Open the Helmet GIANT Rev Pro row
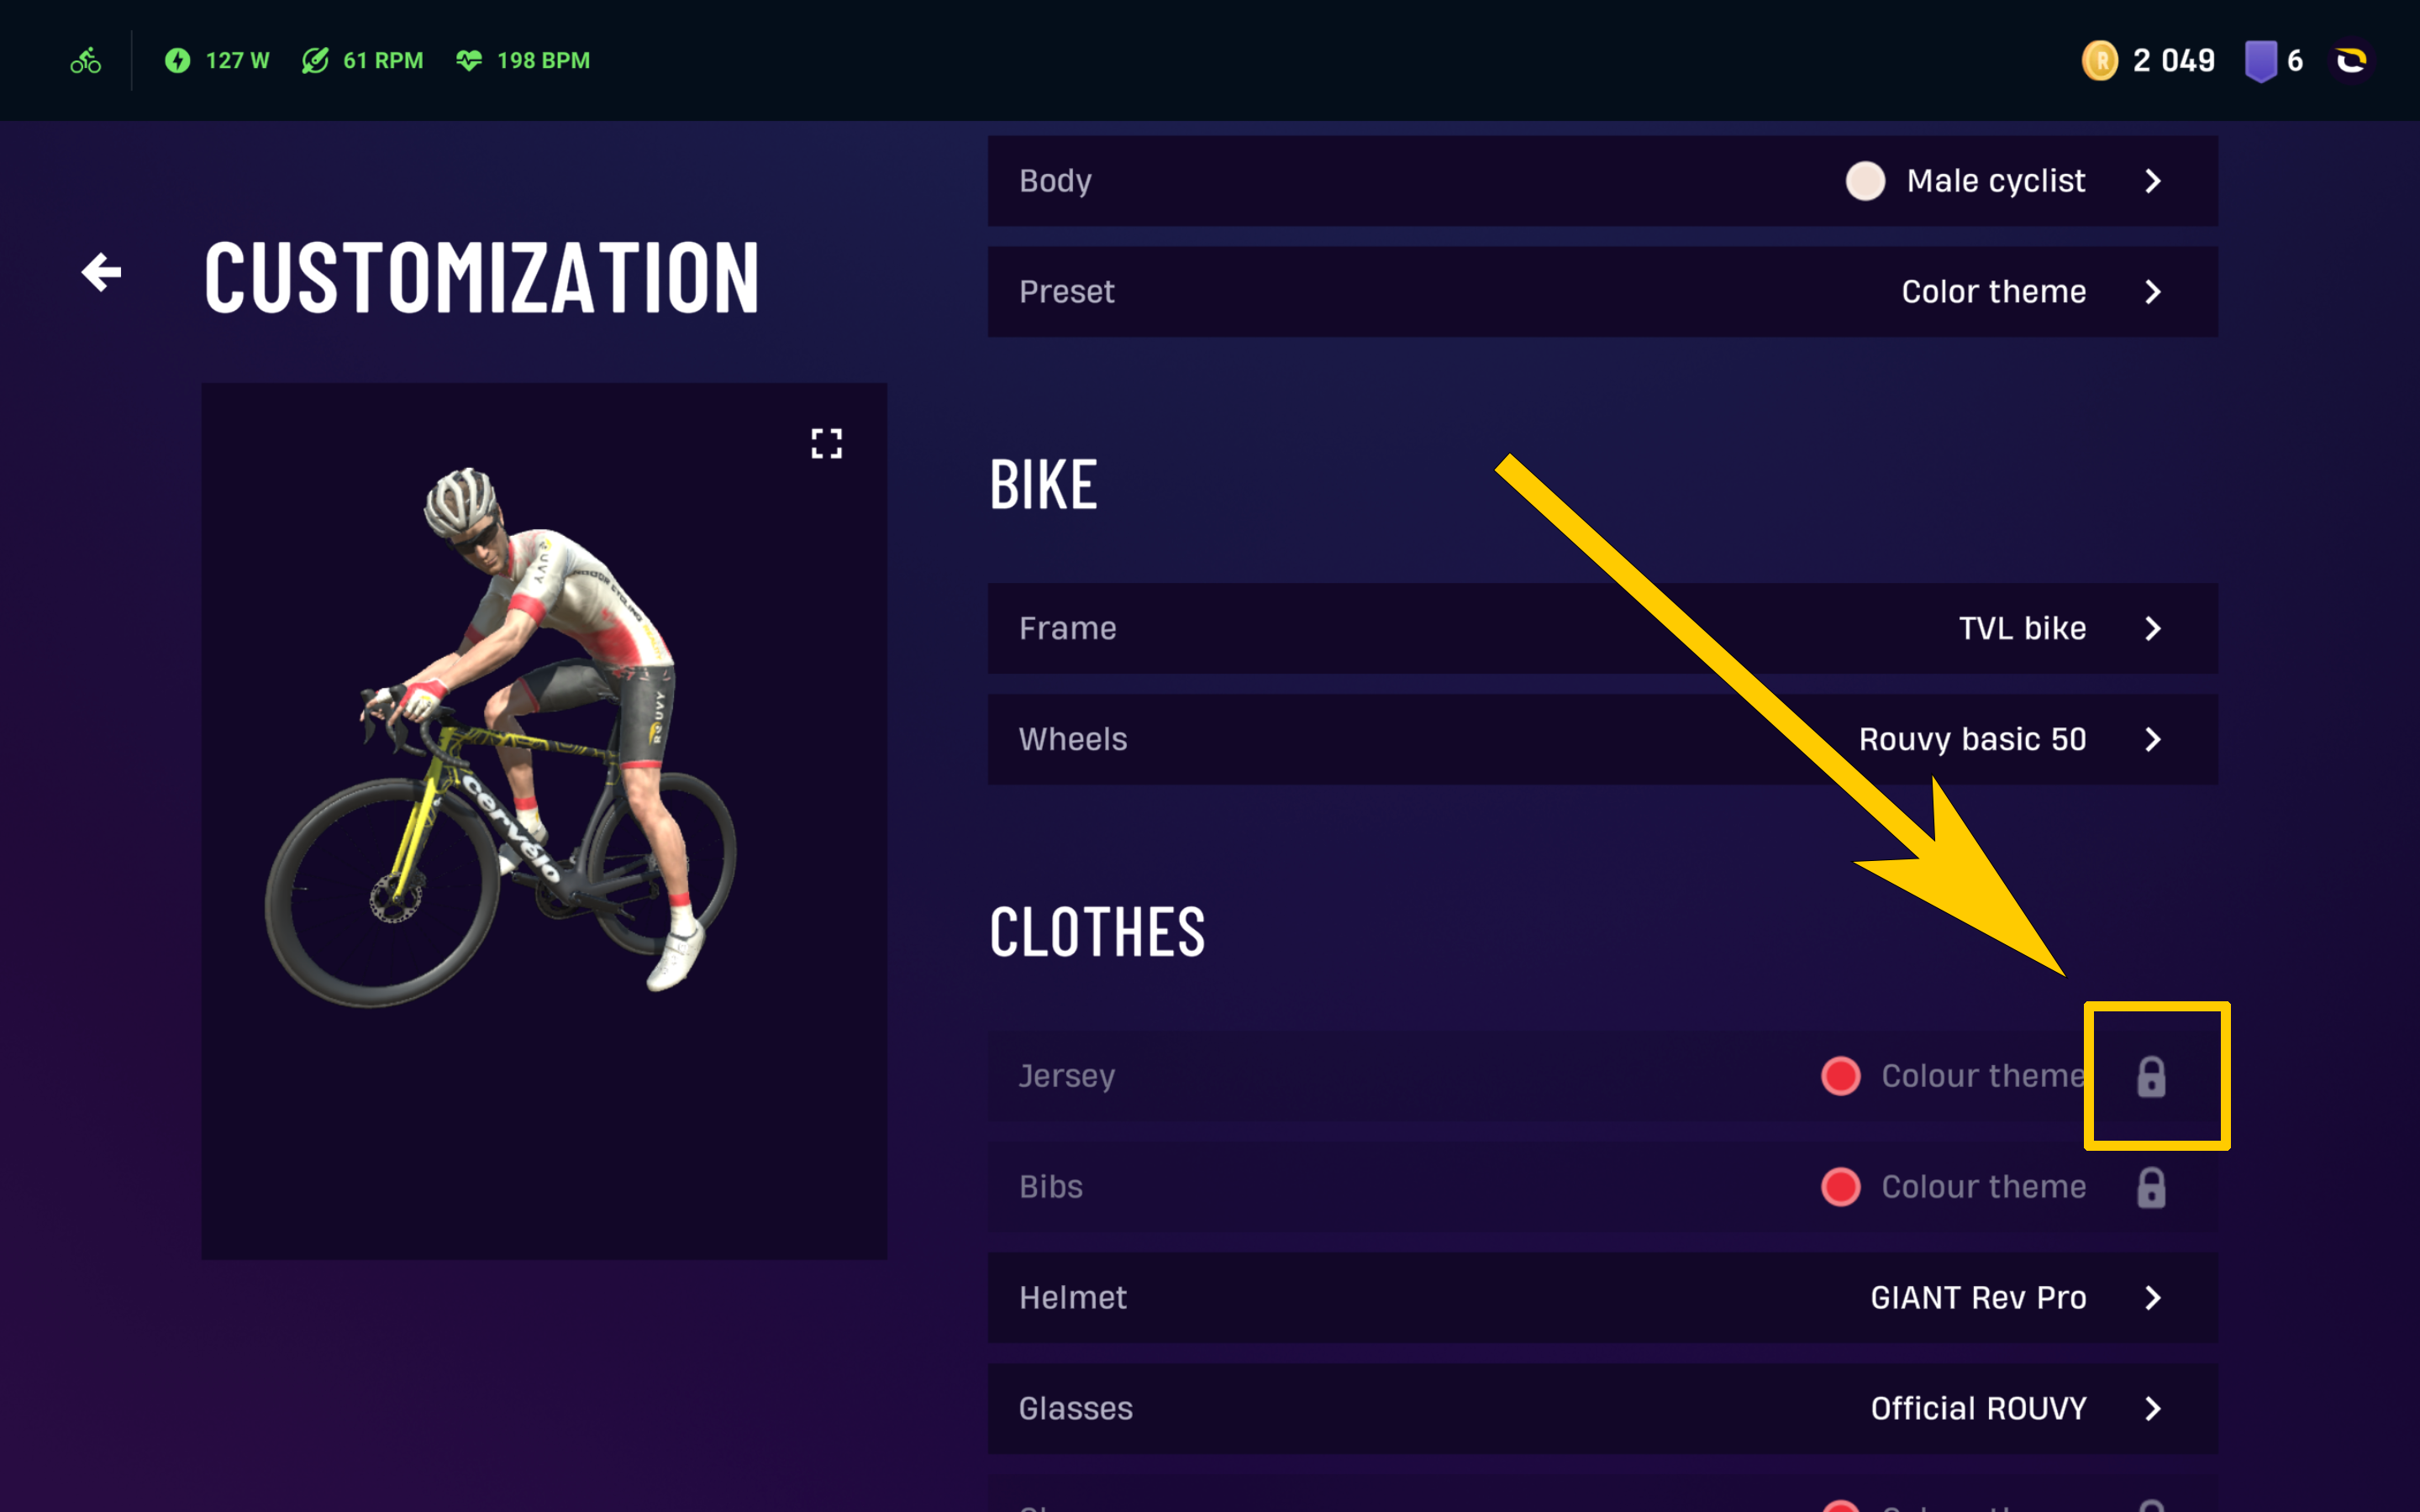2420x1512 pixels. coord(1602,1298)
